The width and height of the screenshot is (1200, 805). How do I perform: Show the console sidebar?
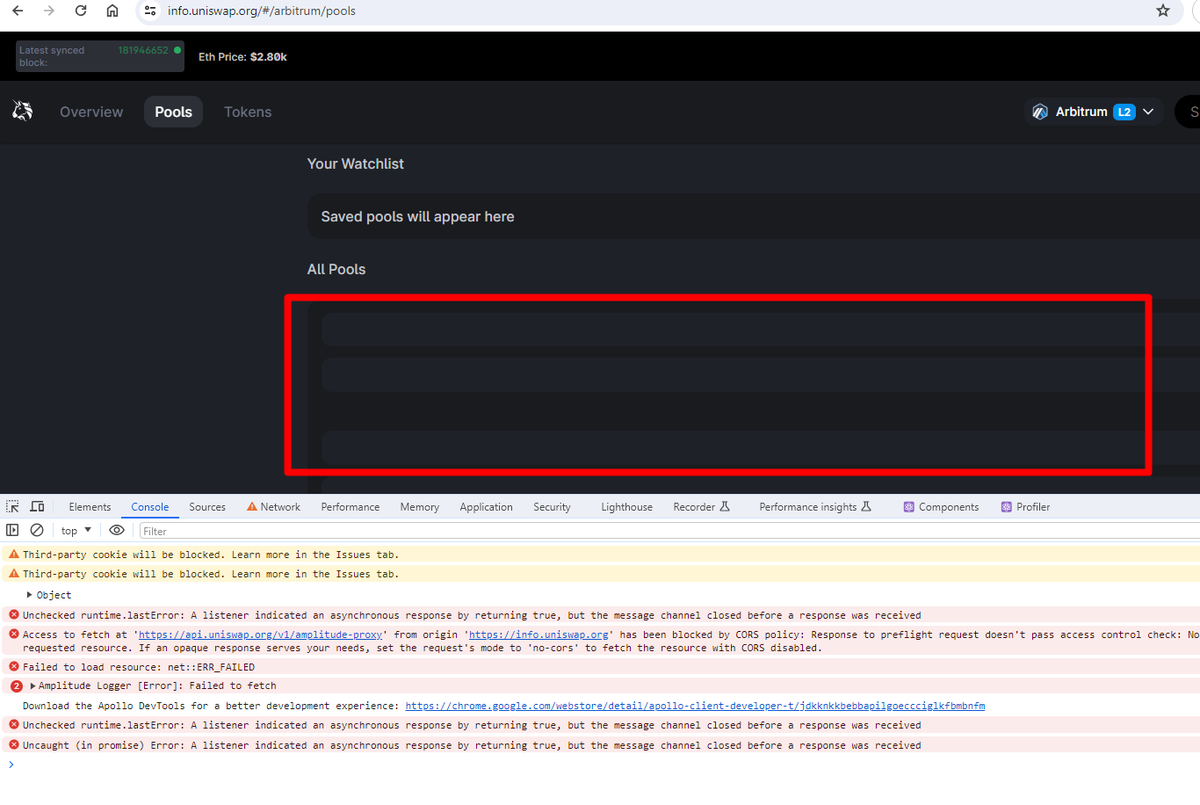pos(13,530)
